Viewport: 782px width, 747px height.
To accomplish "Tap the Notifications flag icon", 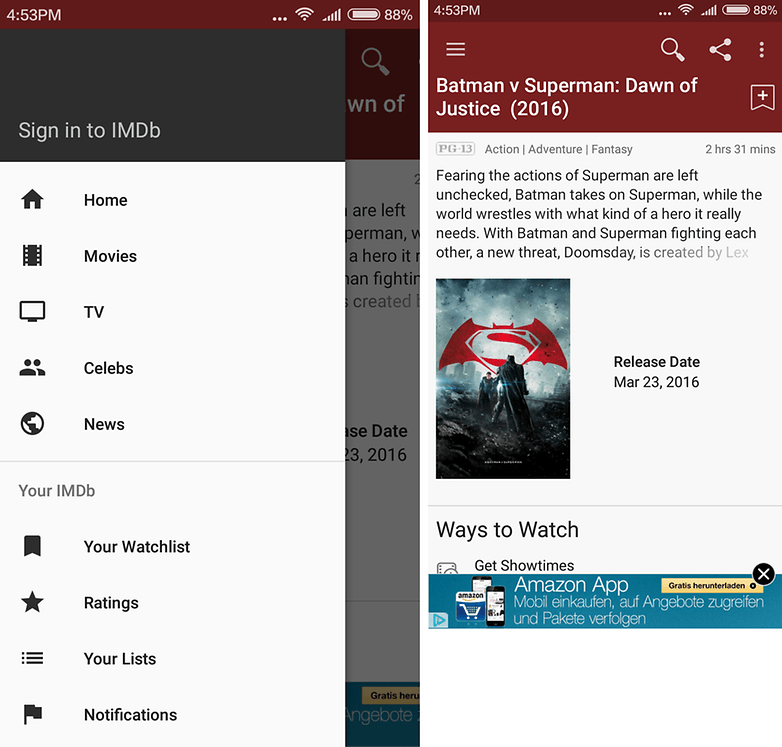I will (x=32, y=714).
